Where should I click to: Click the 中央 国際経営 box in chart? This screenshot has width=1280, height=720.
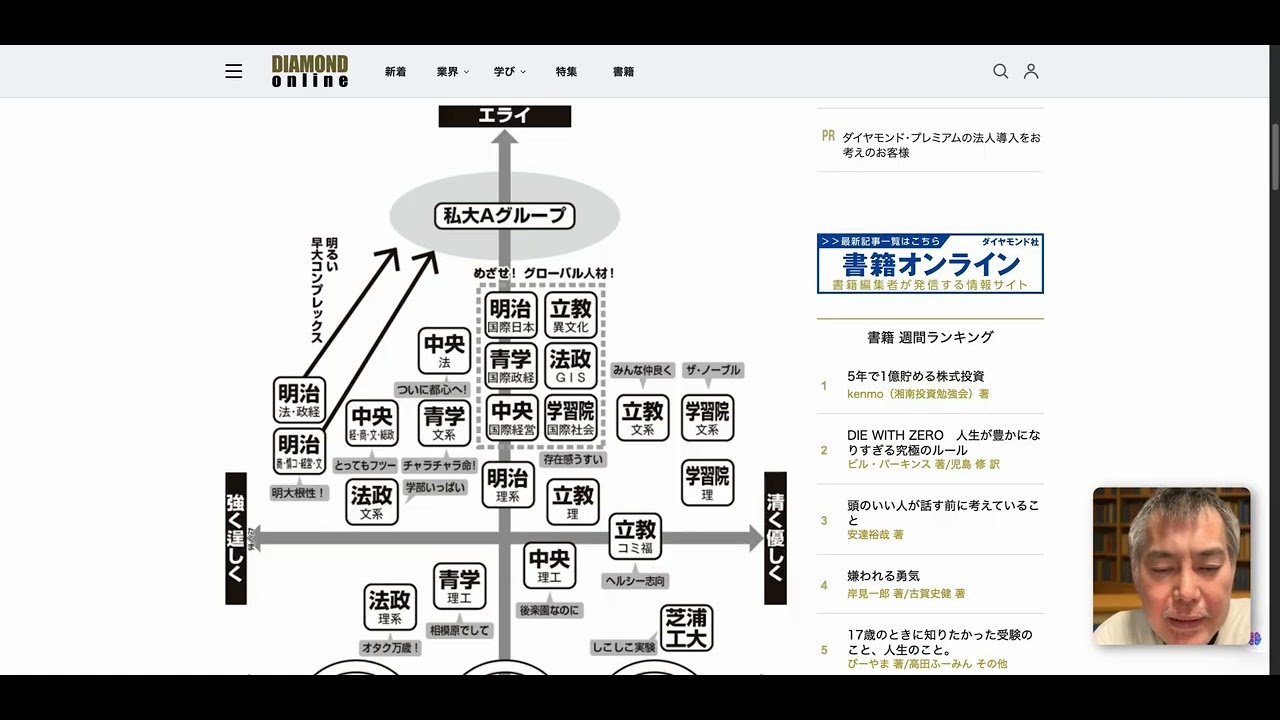(x=511, y=418)
